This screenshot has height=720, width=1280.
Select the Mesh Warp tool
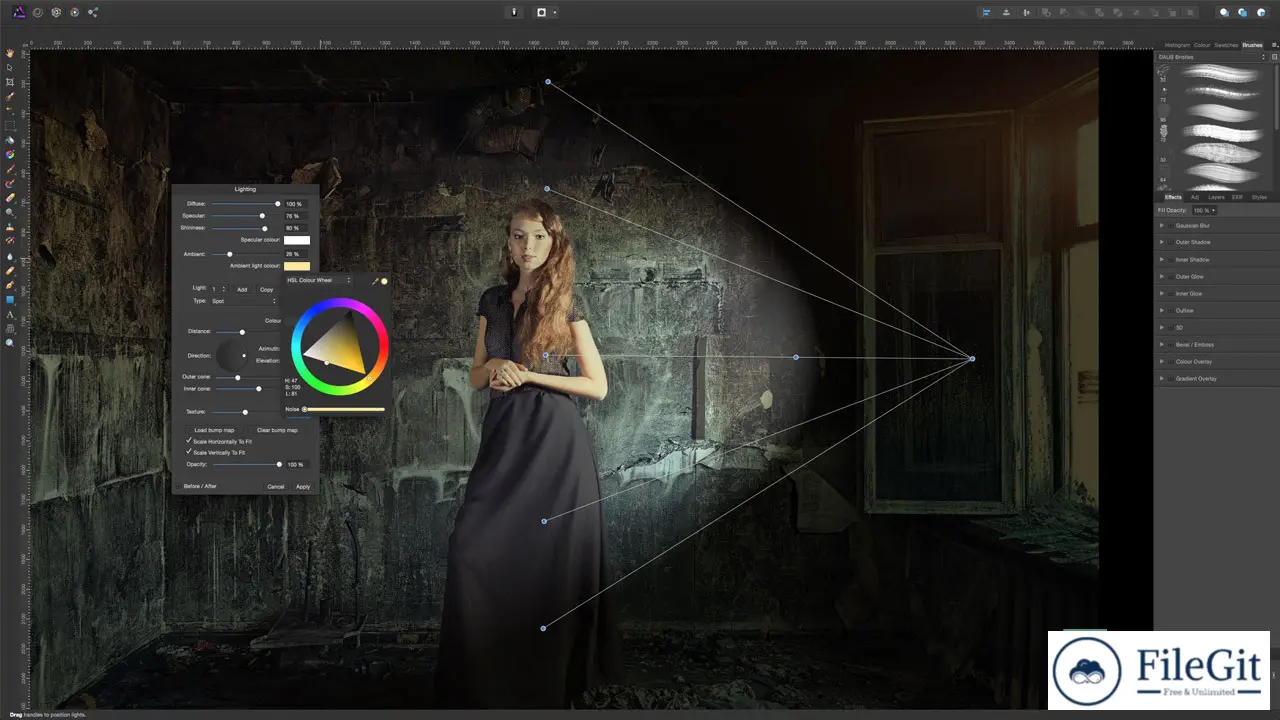point(10,328)
